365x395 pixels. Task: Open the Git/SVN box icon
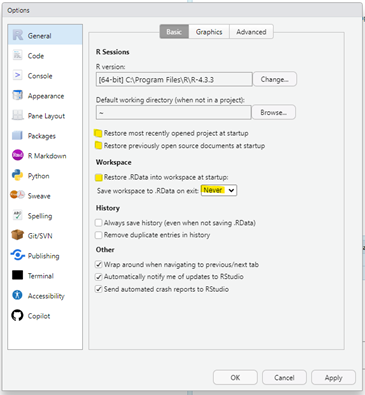[x=17, y=235]
